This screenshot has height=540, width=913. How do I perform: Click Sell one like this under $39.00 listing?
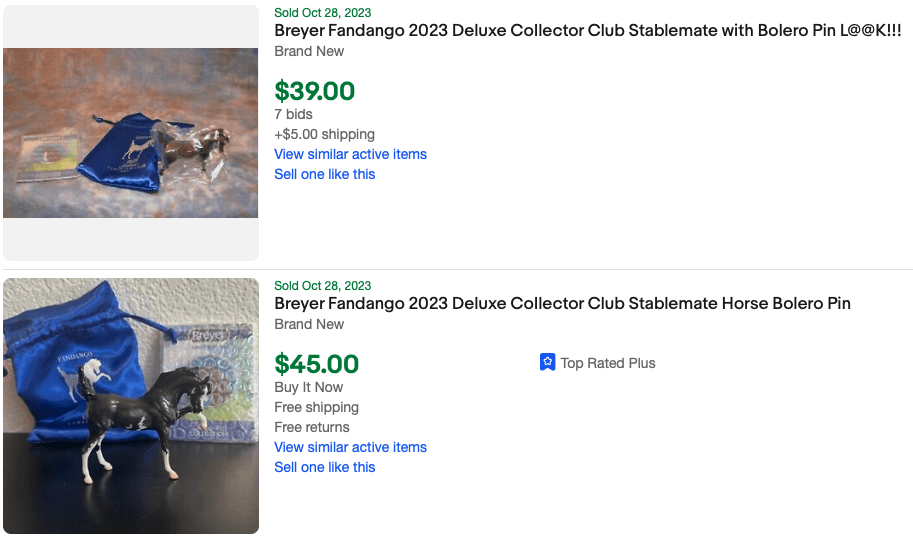click(325, 174)
